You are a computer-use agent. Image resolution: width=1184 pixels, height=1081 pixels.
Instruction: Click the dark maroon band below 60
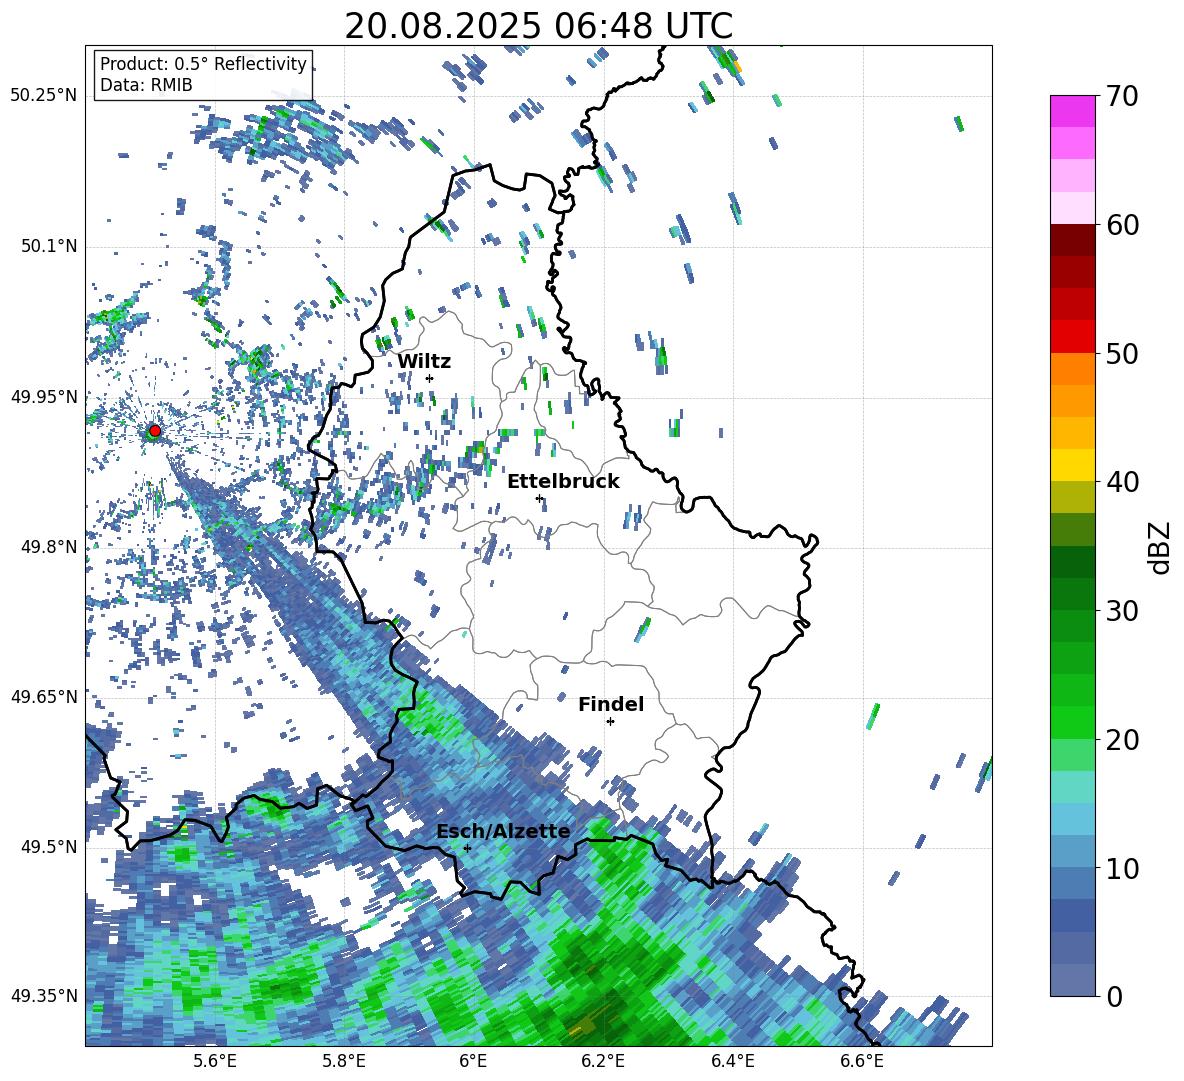tap(1072, 240)
